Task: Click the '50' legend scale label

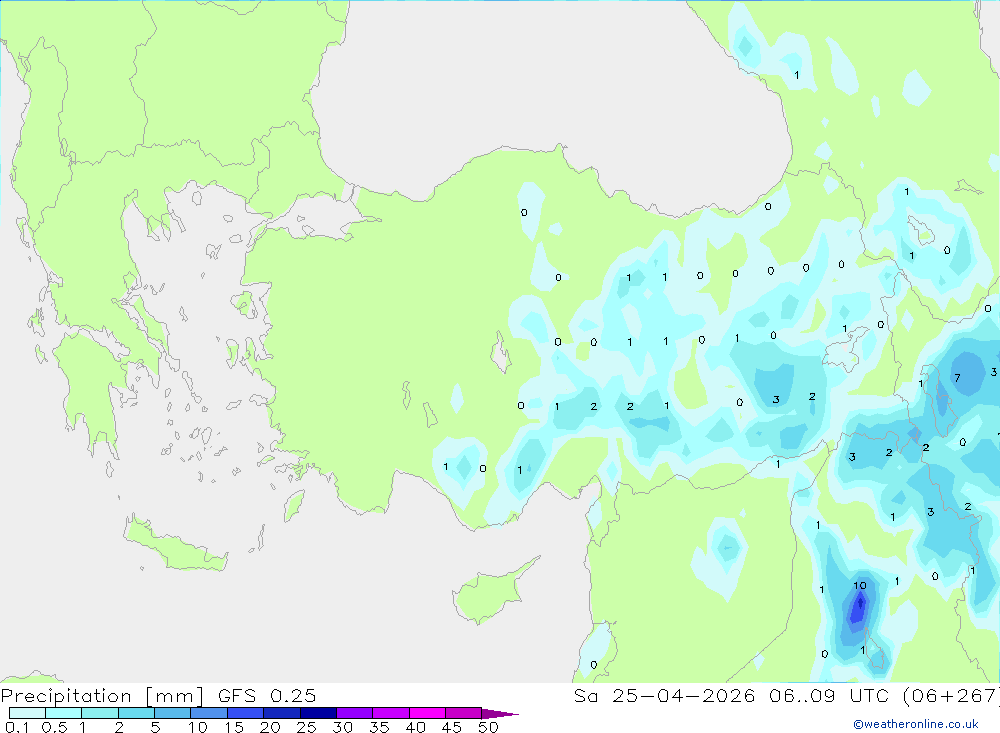Action: click(489, 727)
